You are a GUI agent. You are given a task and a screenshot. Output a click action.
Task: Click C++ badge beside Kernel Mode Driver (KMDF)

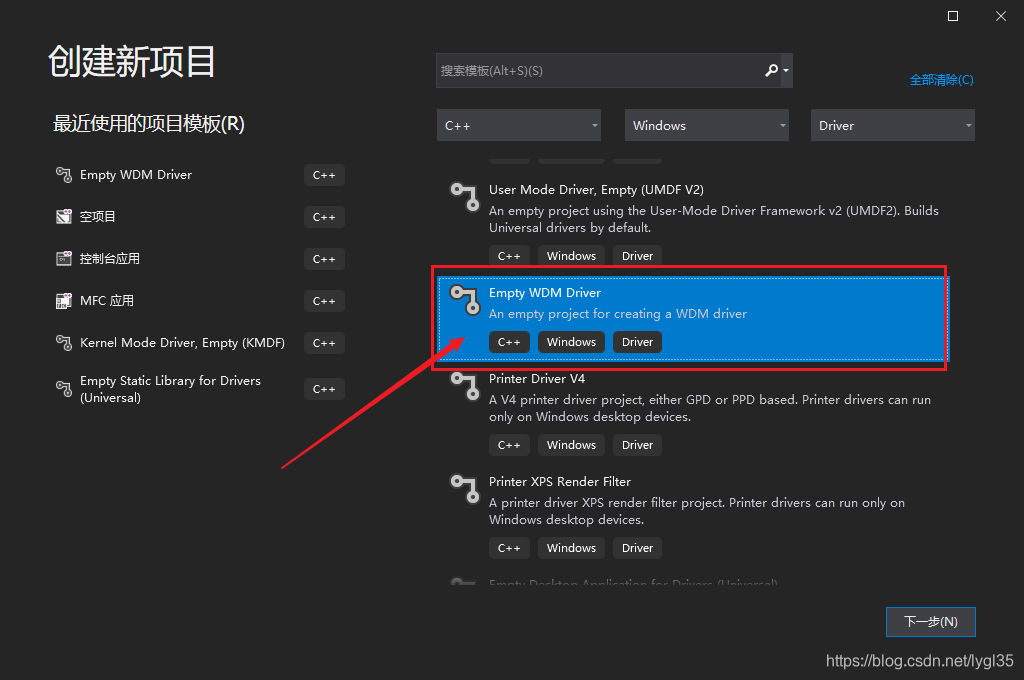[x=324, y=342]
